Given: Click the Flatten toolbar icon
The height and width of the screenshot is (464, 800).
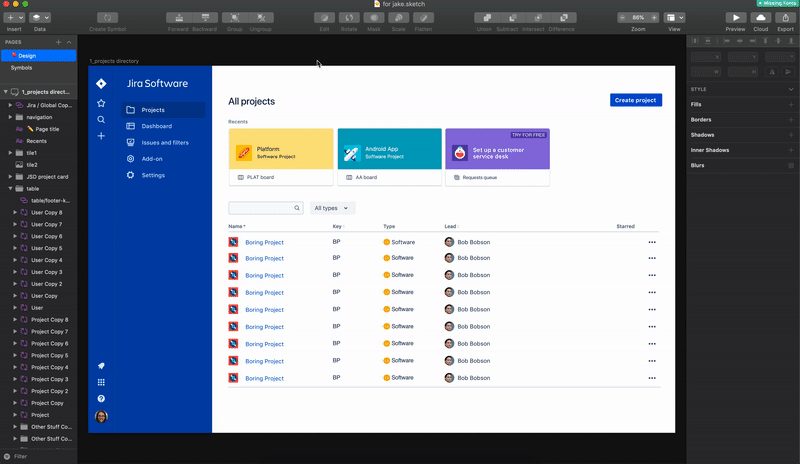Looking at the screenshot, I should pyautogui.click(x=423, y=17).
